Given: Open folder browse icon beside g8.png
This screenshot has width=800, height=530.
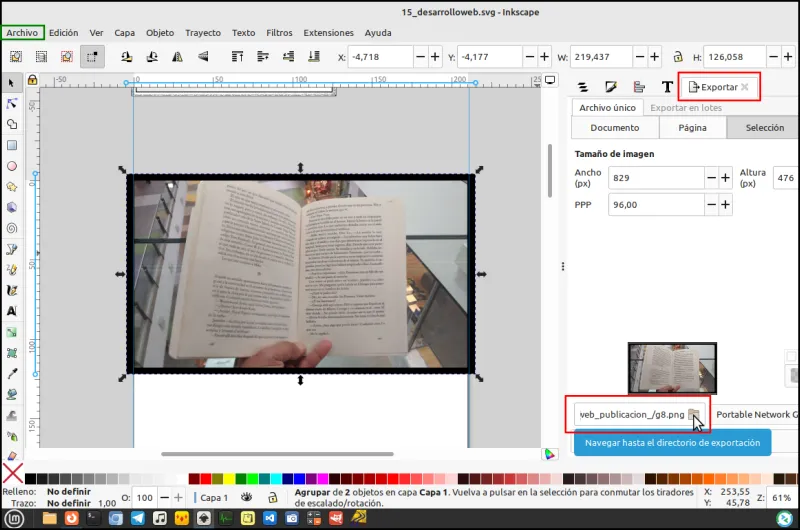Looking at the screenshot, I should pos(693,415).
